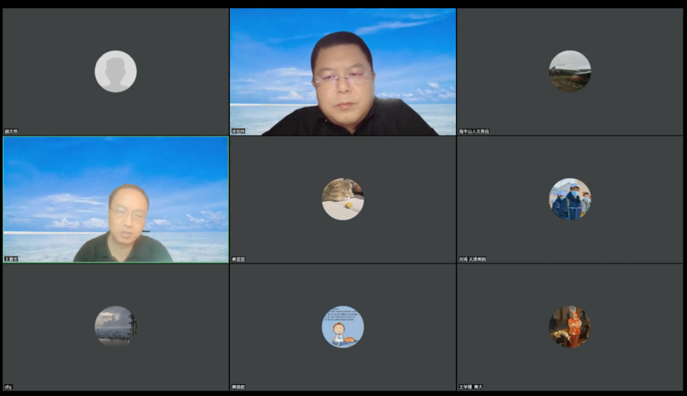Image resolution: width=687 pixels, height=396 pixels.
Task: Click the gray default silhouette avatar
Action: [x=116, y=71]
